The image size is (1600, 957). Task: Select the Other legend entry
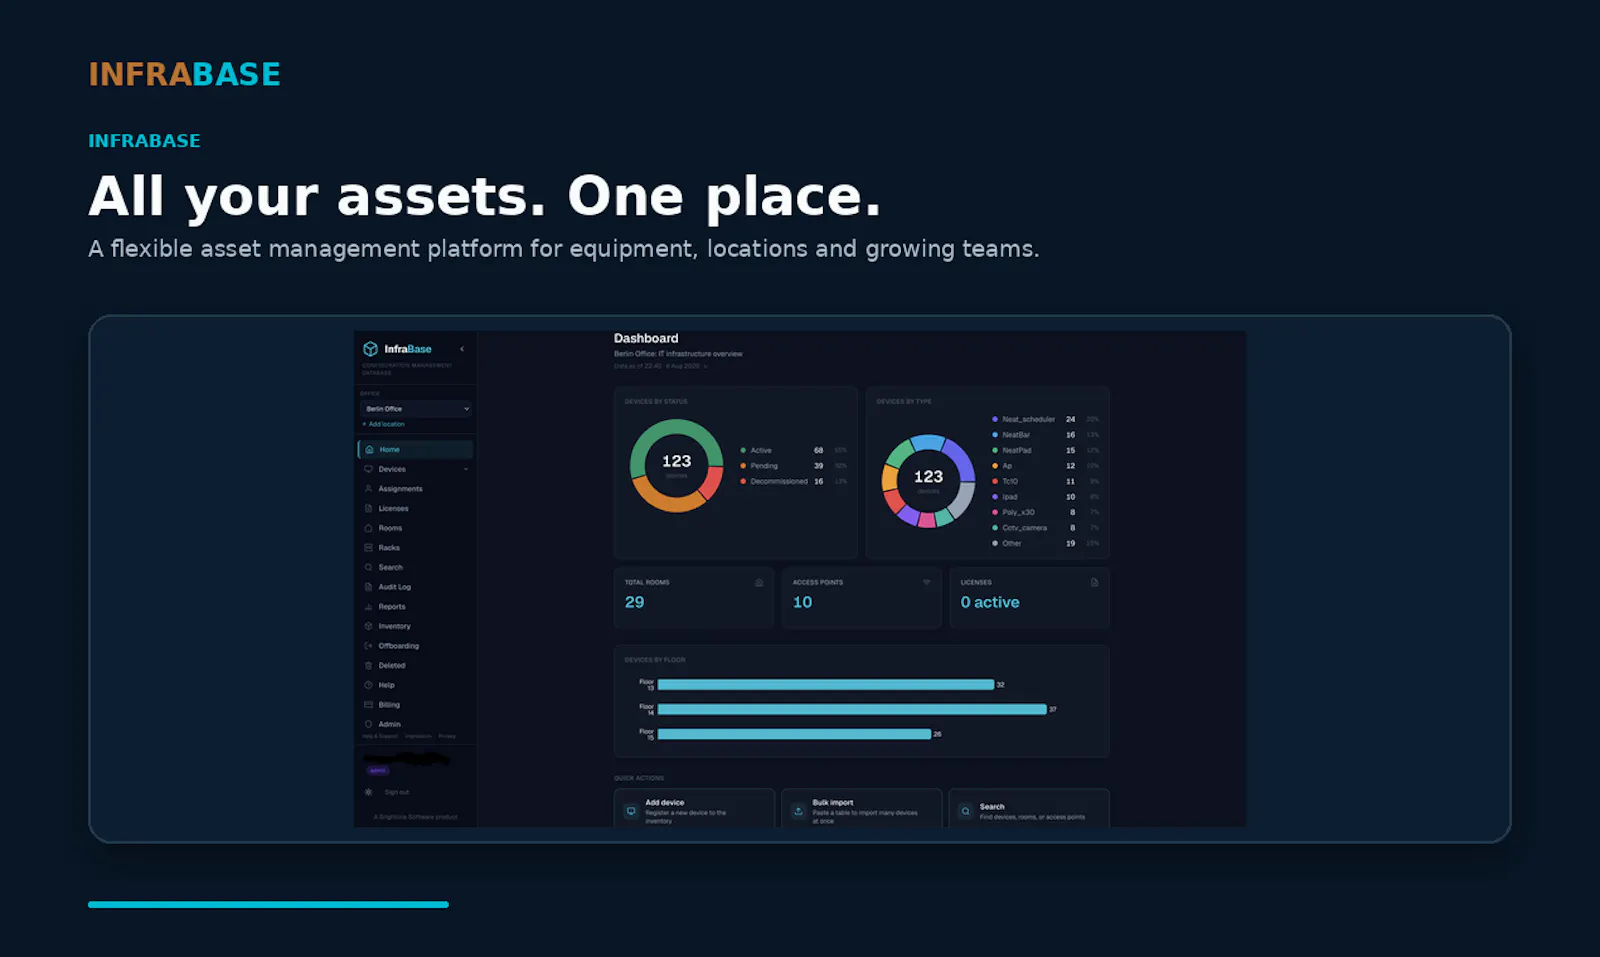coord(1045,543)
